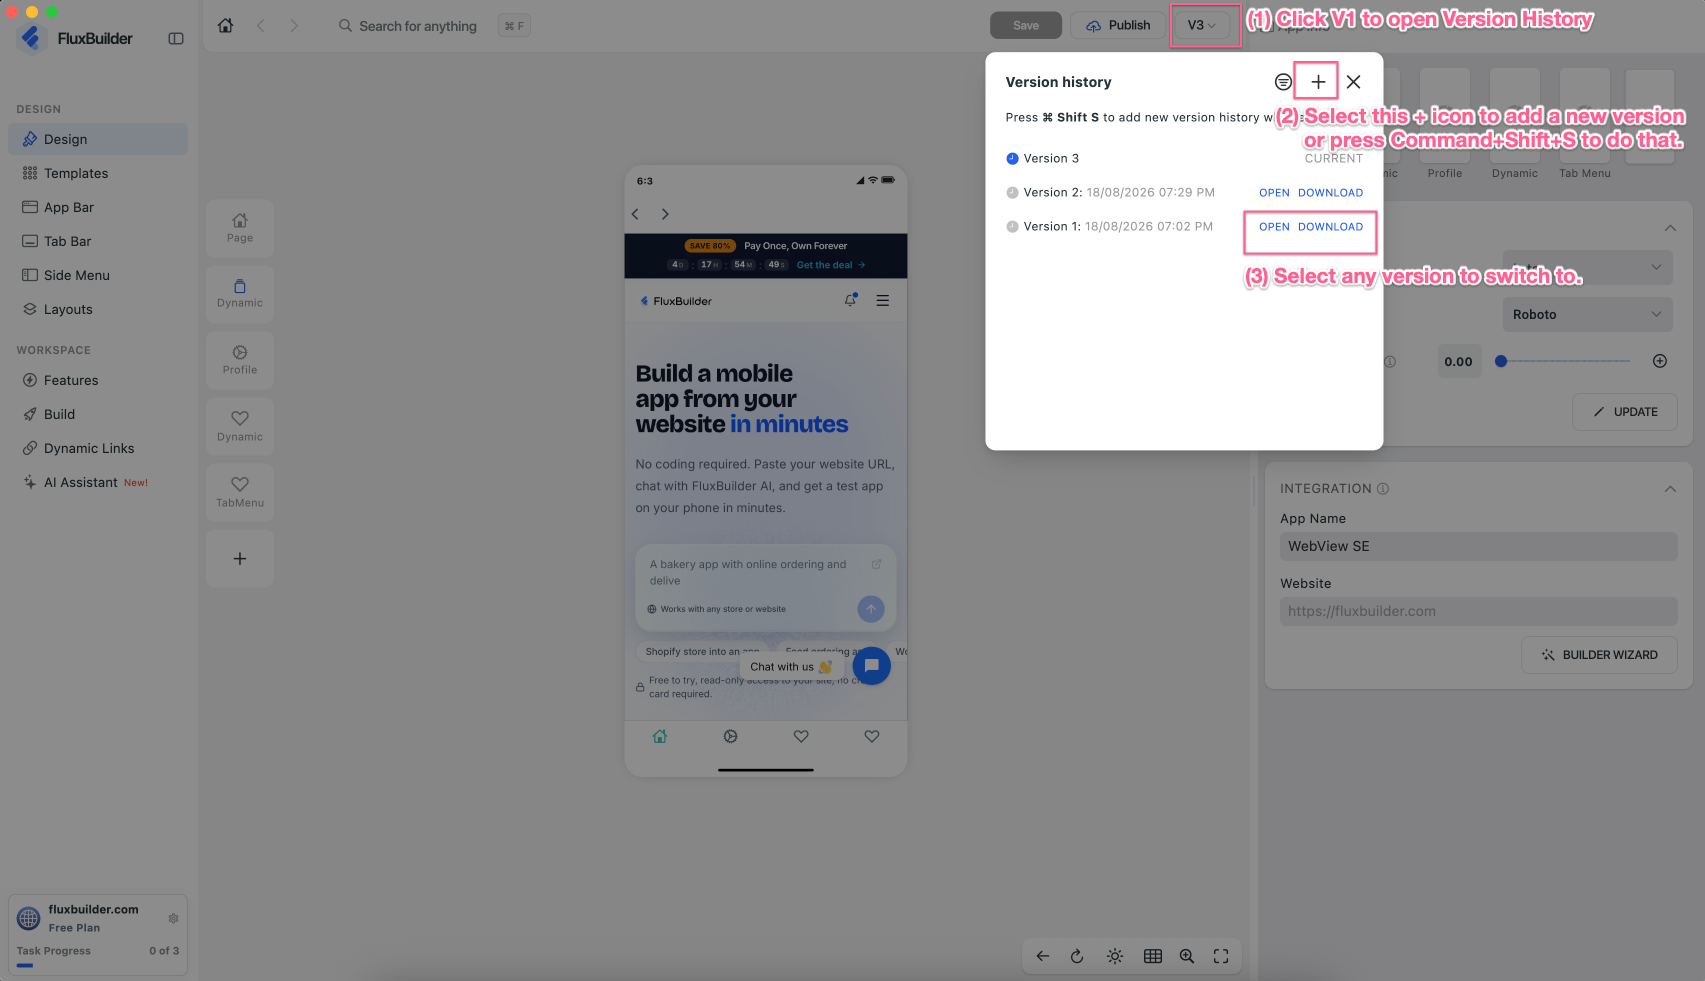Toggle the sidebar panel icon beside FluxBuilder logo
The width and height of the screenshot is (1705, 981).
coord(176,39)
